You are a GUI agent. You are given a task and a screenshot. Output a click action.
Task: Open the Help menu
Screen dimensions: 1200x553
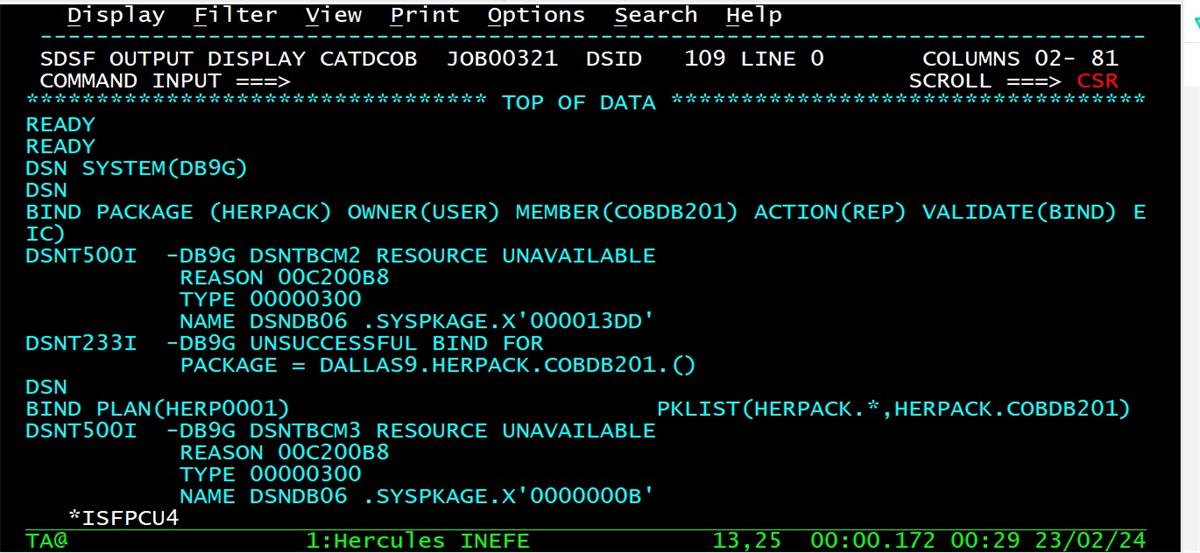click(x=754, y=15)
